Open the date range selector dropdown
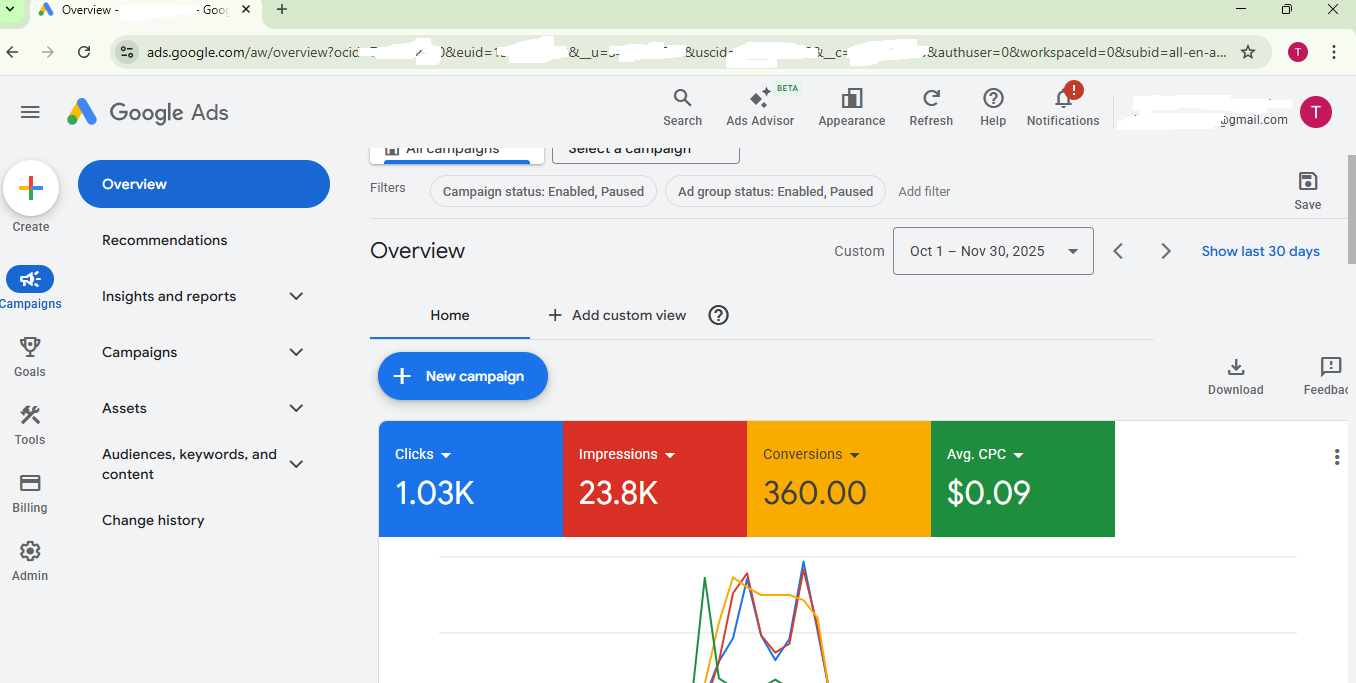The width and height of the screenshot is (1356, 683). point(993,251)
